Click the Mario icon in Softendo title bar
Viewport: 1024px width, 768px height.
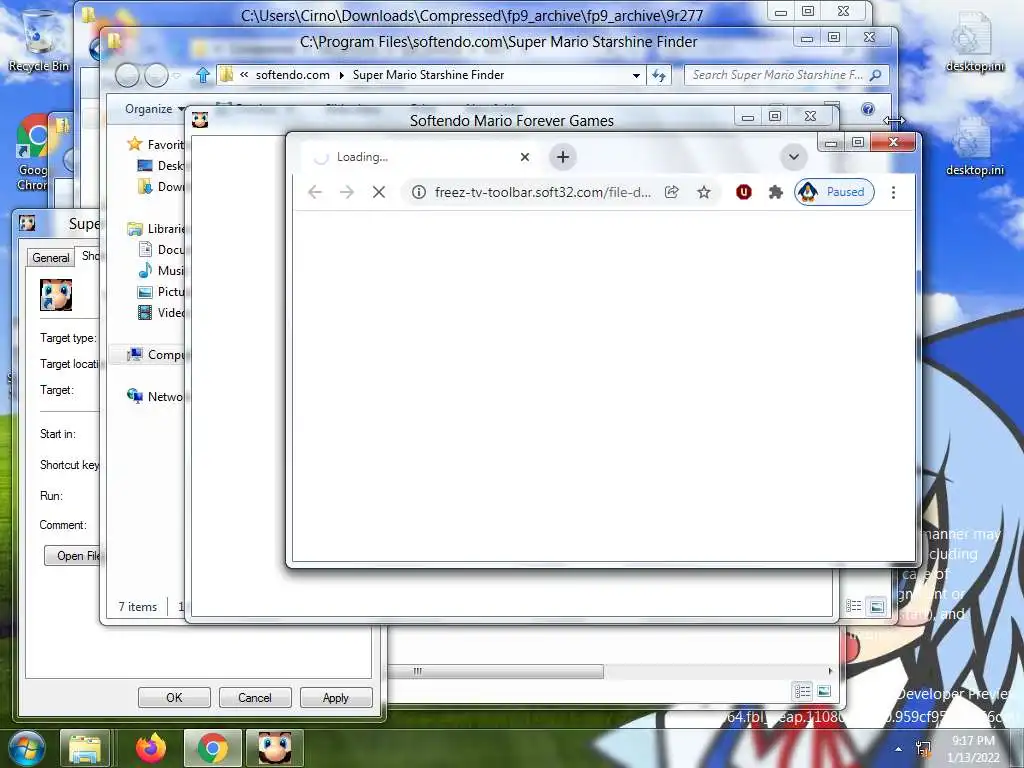(x=200, y=120)
